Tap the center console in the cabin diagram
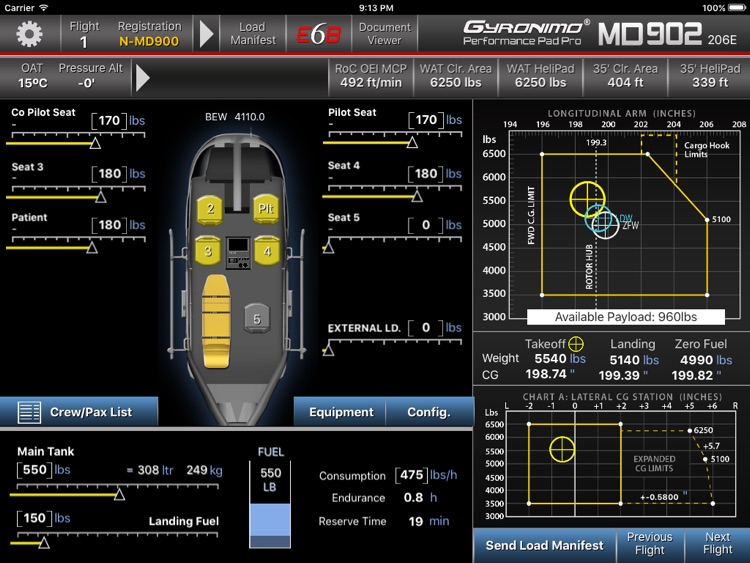The height and width of the screenshot is (563, 750). pyautogui.click(x=238, y=253)
